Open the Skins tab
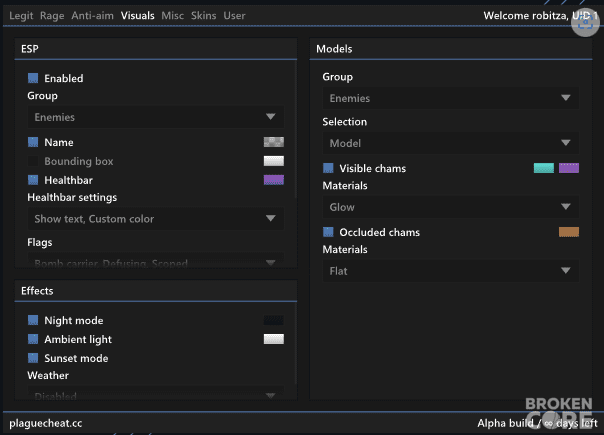Image resolution: width=604 pixels, height=435 pixels. (203, 16)
